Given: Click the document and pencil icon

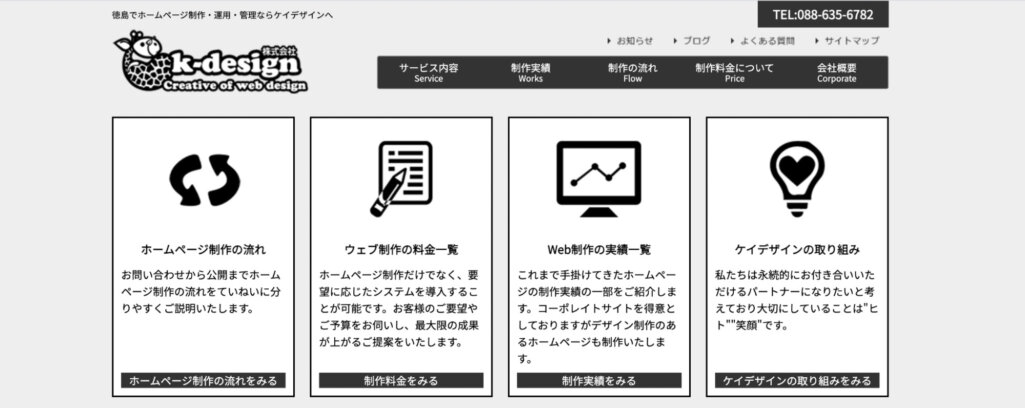Looking at the screenshot, I should tap(401, 178).
